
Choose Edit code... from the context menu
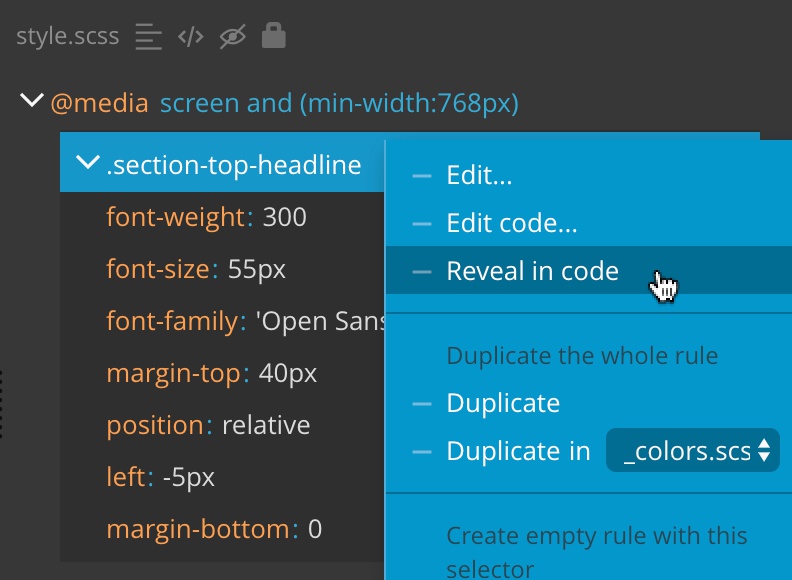512,223
